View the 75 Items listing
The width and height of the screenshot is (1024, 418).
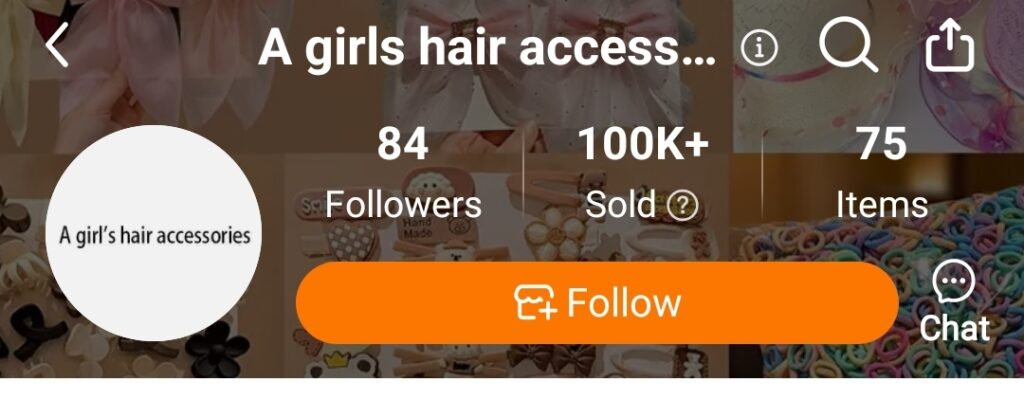click(x=882, y=144)
